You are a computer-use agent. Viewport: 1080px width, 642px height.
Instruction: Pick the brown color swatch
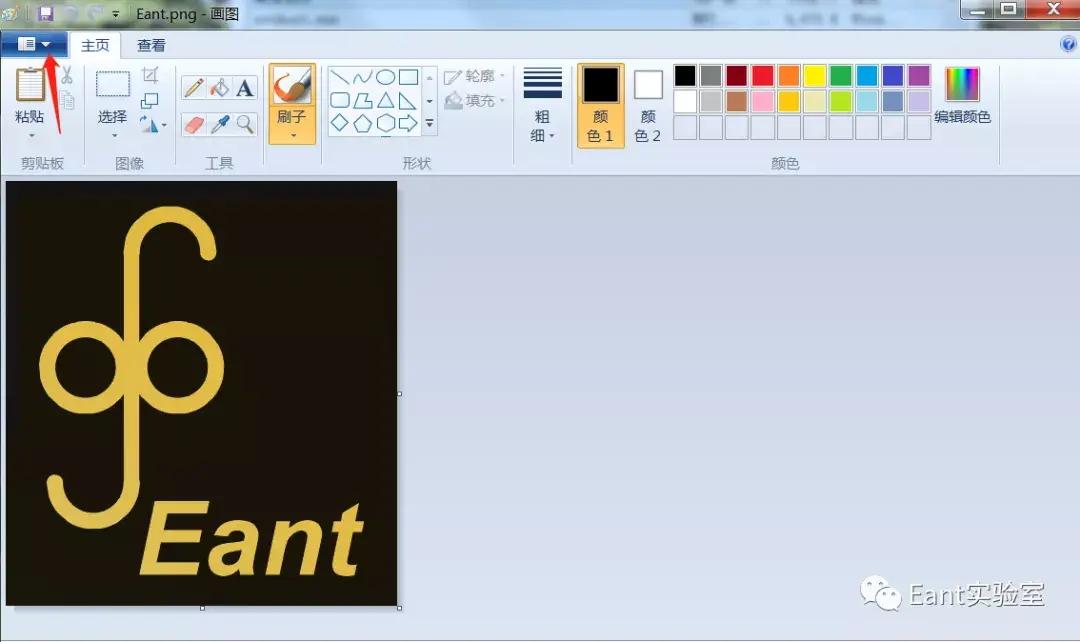click(736, 101)
